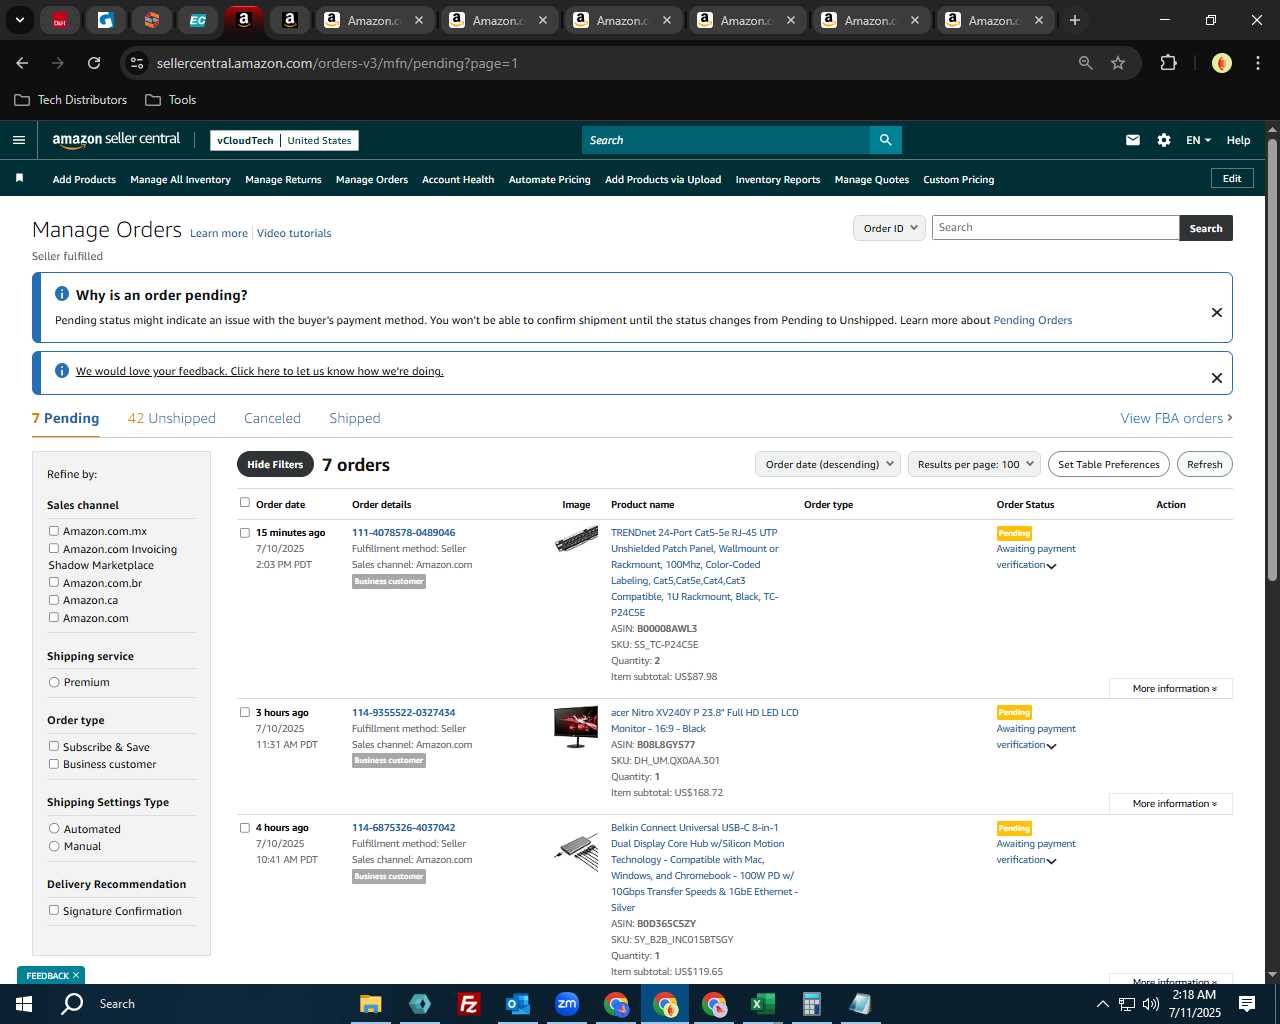Open Zoom from the taskbar
1280x1024 pixels.
(567, 1004)
